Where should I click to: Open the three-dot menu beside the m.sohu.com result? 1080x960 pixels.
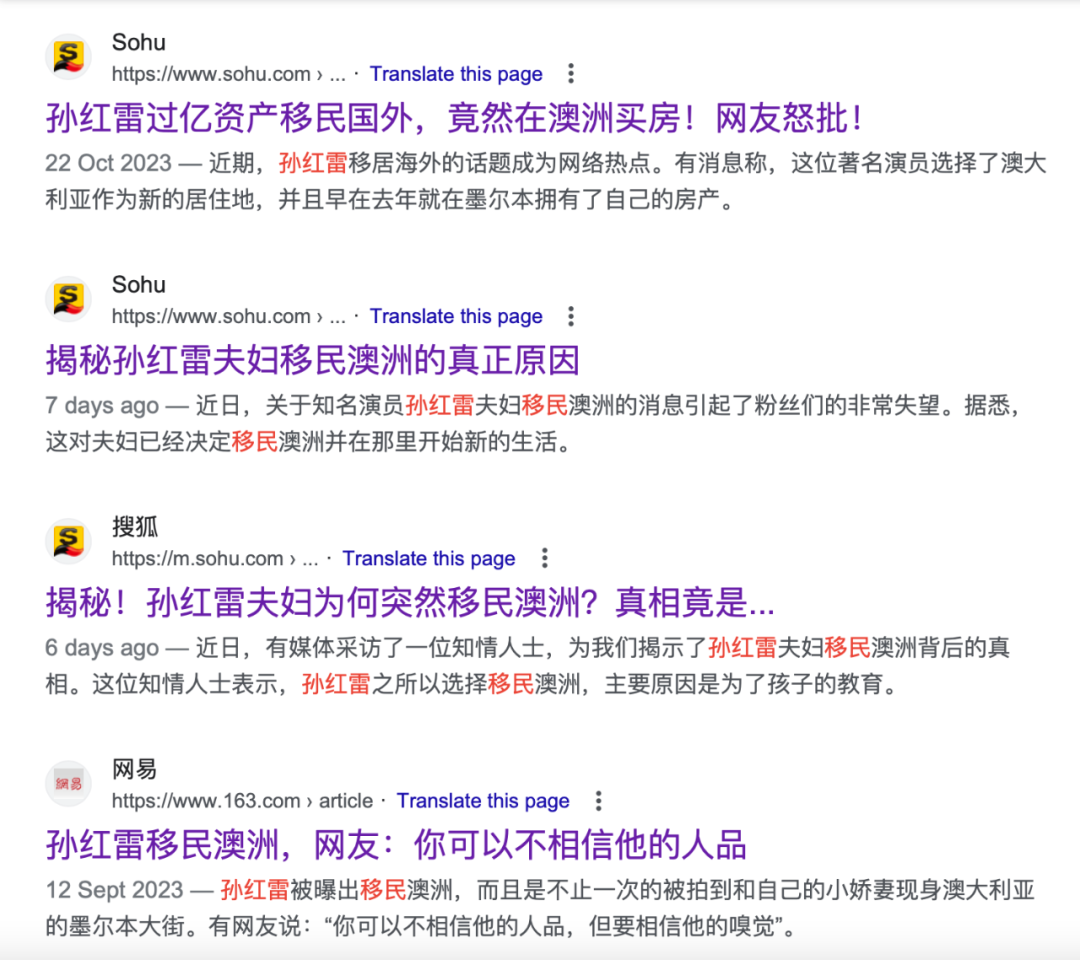click(544, 558)
